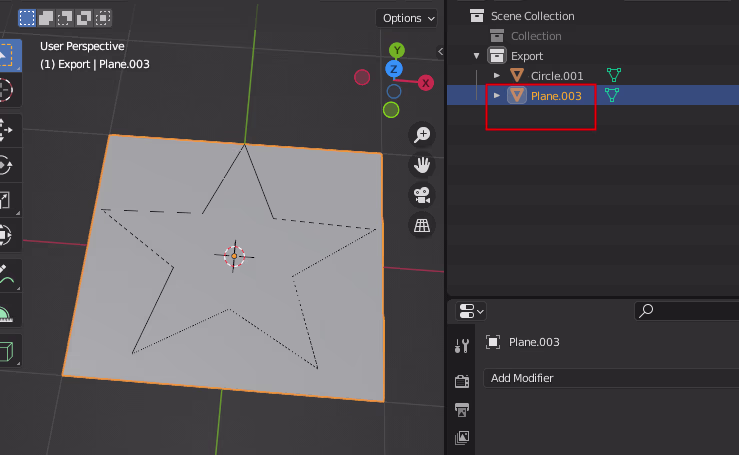Click the Z axis on navigation gizmo
739x455 pixels.
pyautogui.click(x=394, y=69)
